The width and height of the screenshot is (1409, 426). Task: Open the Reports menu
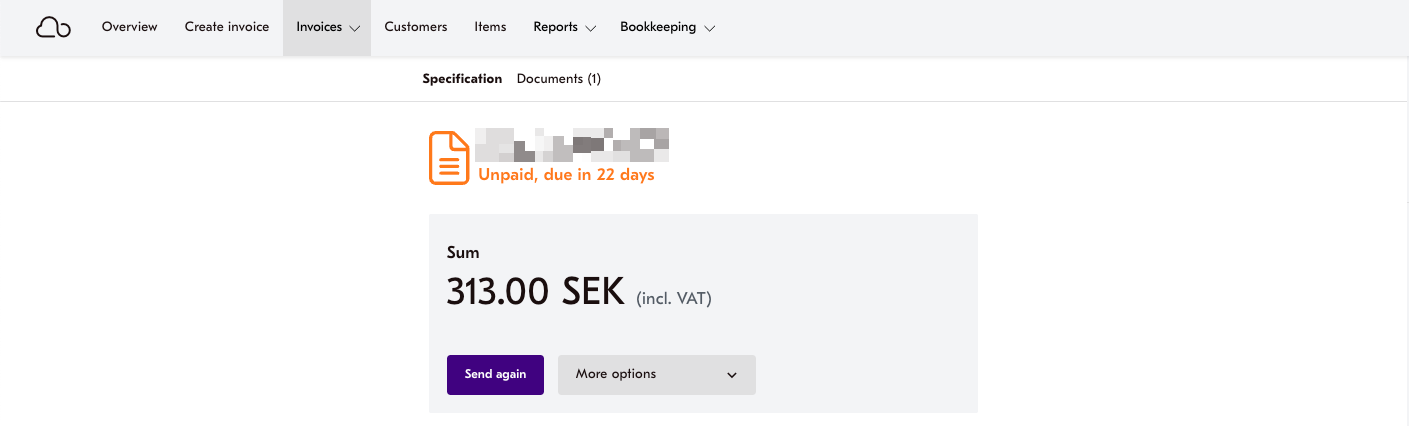click(x=565, y=28)
